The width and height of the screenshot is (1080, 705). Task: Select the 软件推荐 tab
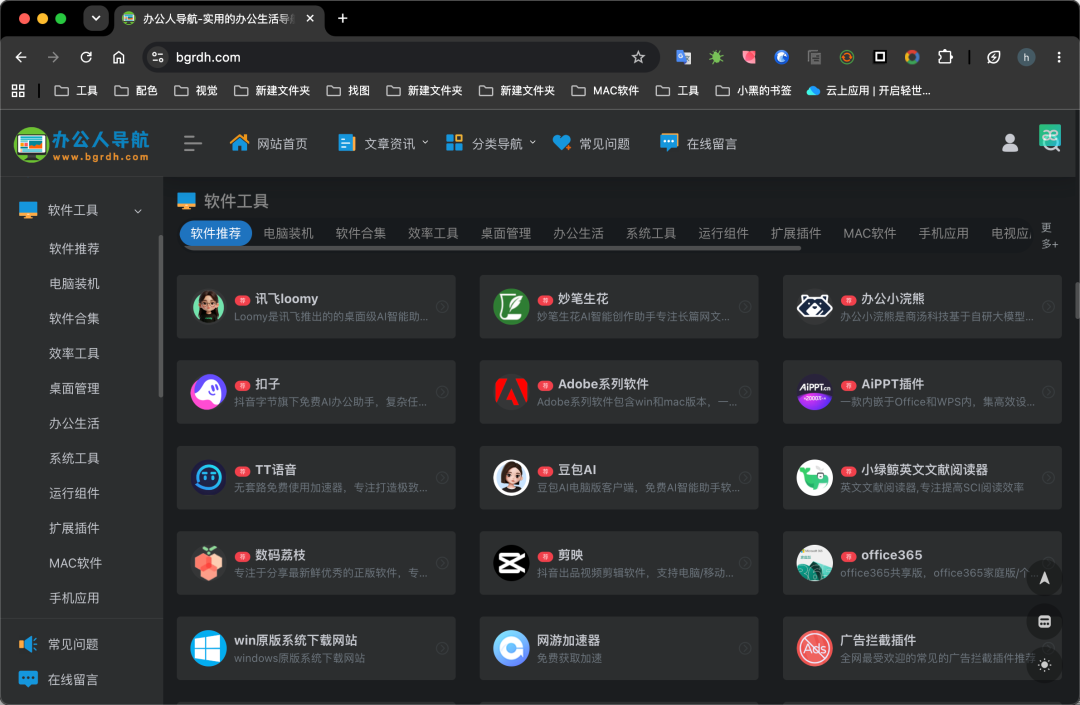point(216,233)
